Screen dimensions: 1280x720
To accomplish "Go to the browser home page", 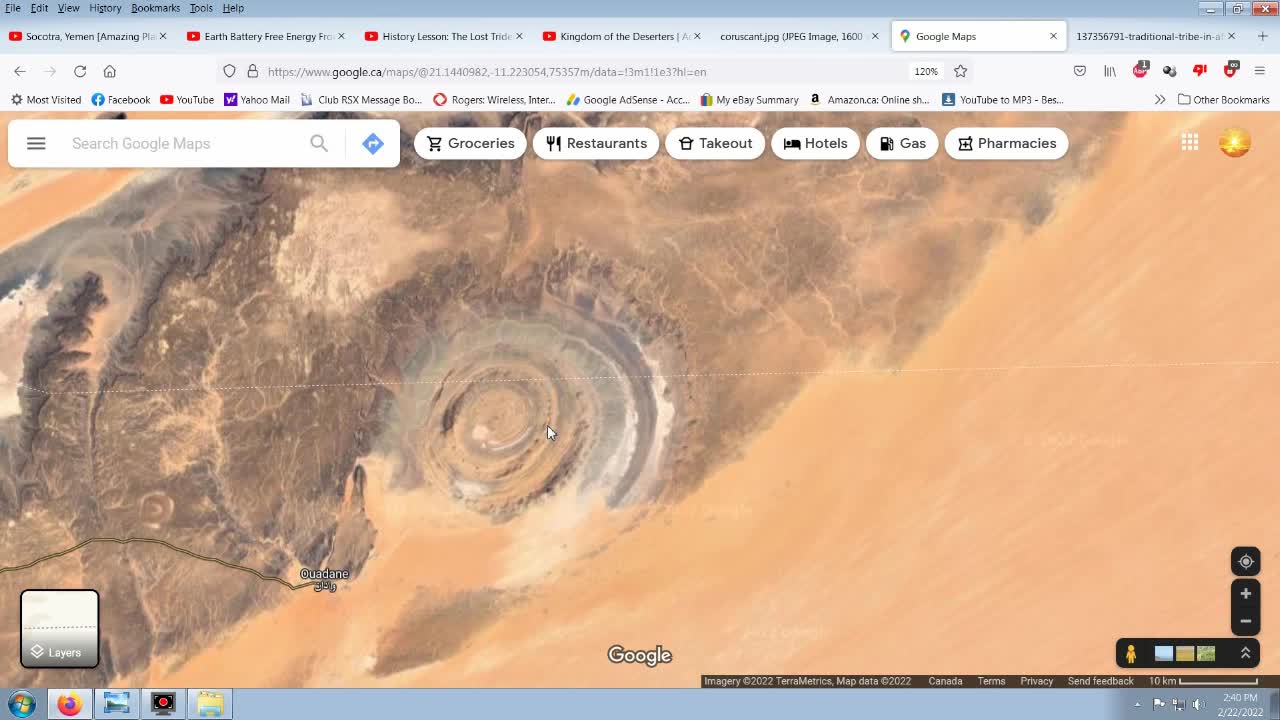I will pos(110,71).
